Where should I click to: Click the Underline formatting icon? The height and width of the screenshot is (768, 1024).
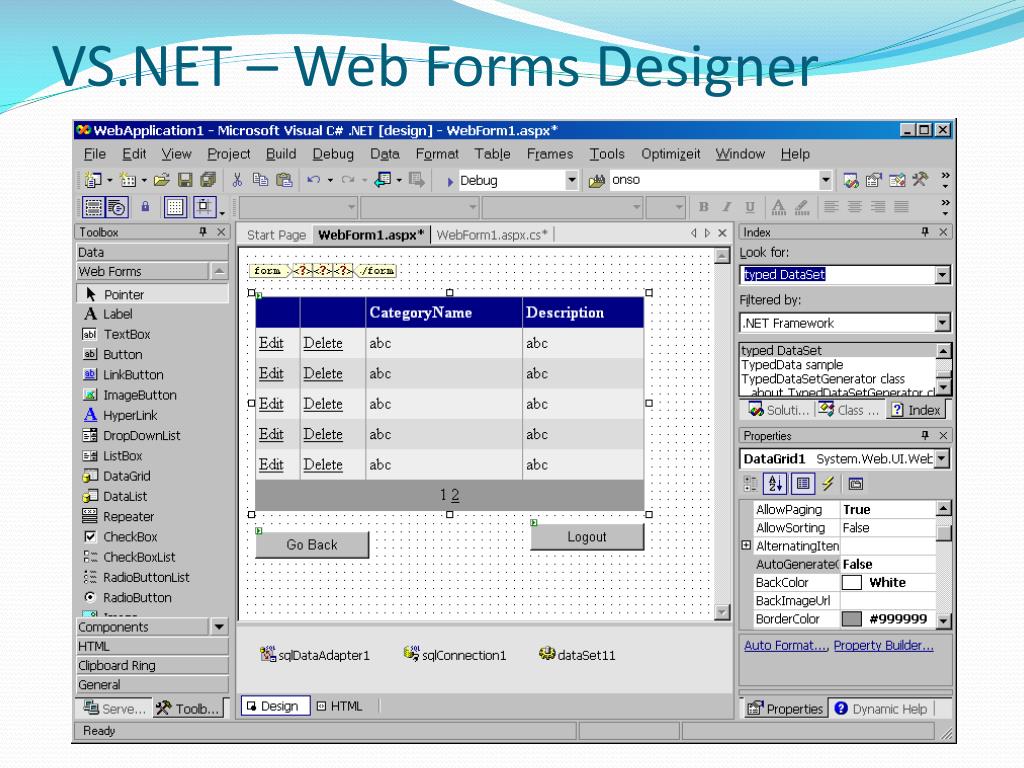pyautogui.click(x=750, y=207)
